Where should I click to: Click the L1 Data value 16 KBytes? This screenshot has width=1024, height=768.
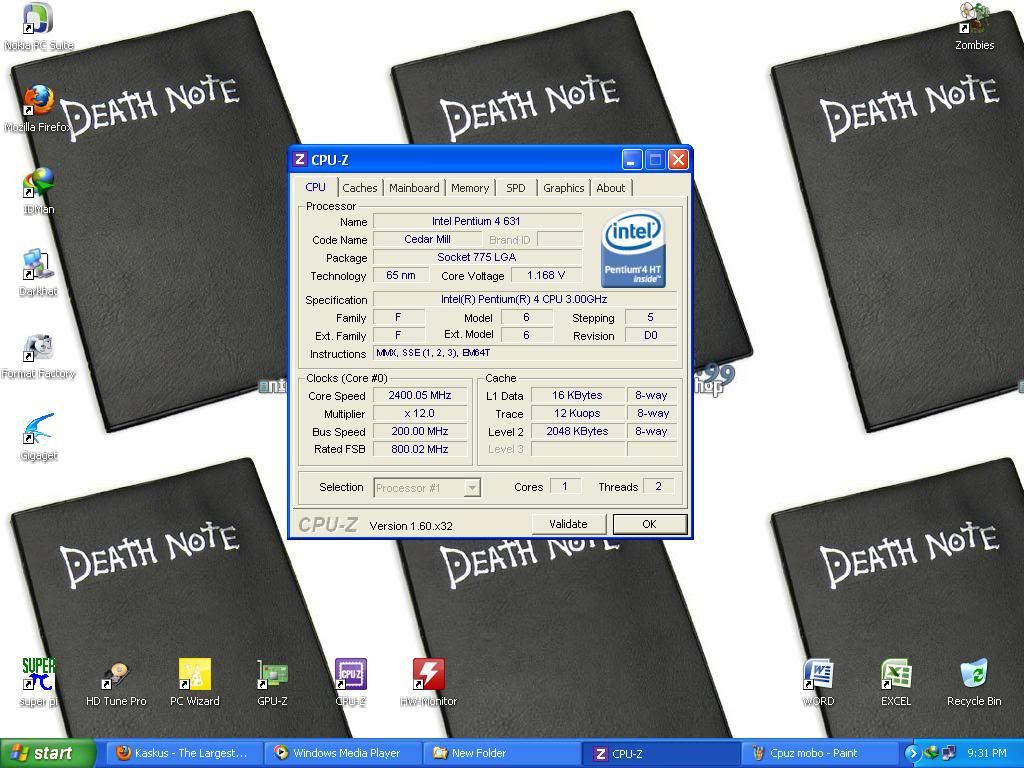[x=577, y=395]
